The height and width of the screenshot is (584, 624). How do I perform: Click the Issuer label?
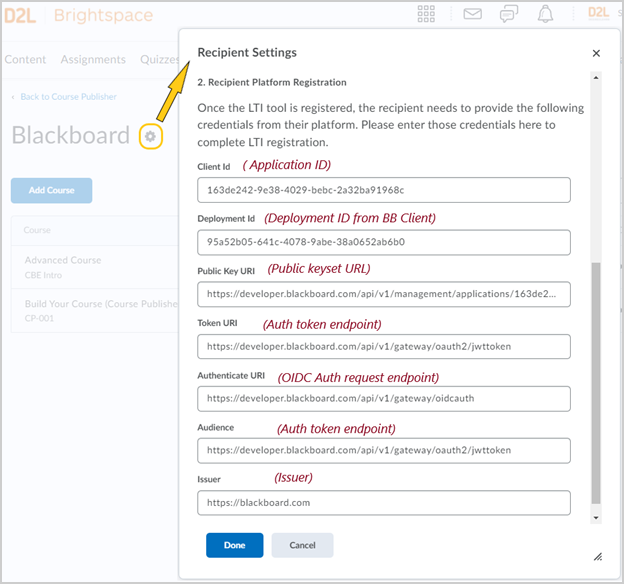209,479
